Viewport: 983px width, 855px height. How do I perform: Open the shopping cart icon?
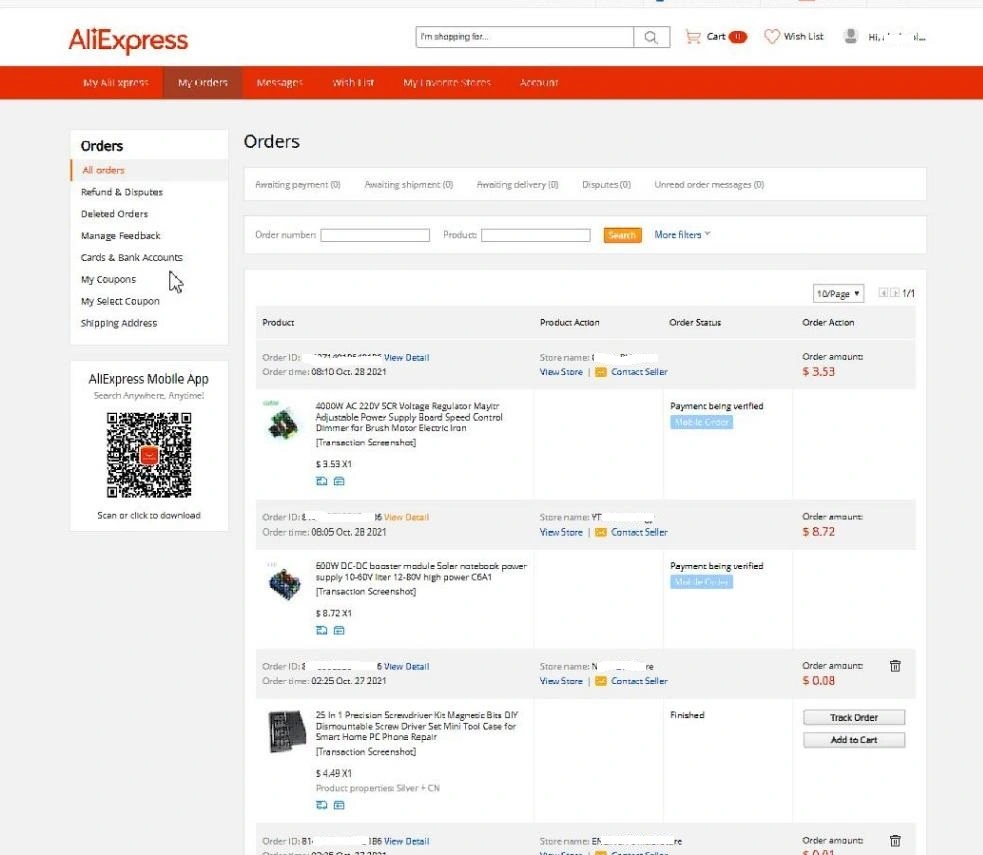[x=693, y=37]
